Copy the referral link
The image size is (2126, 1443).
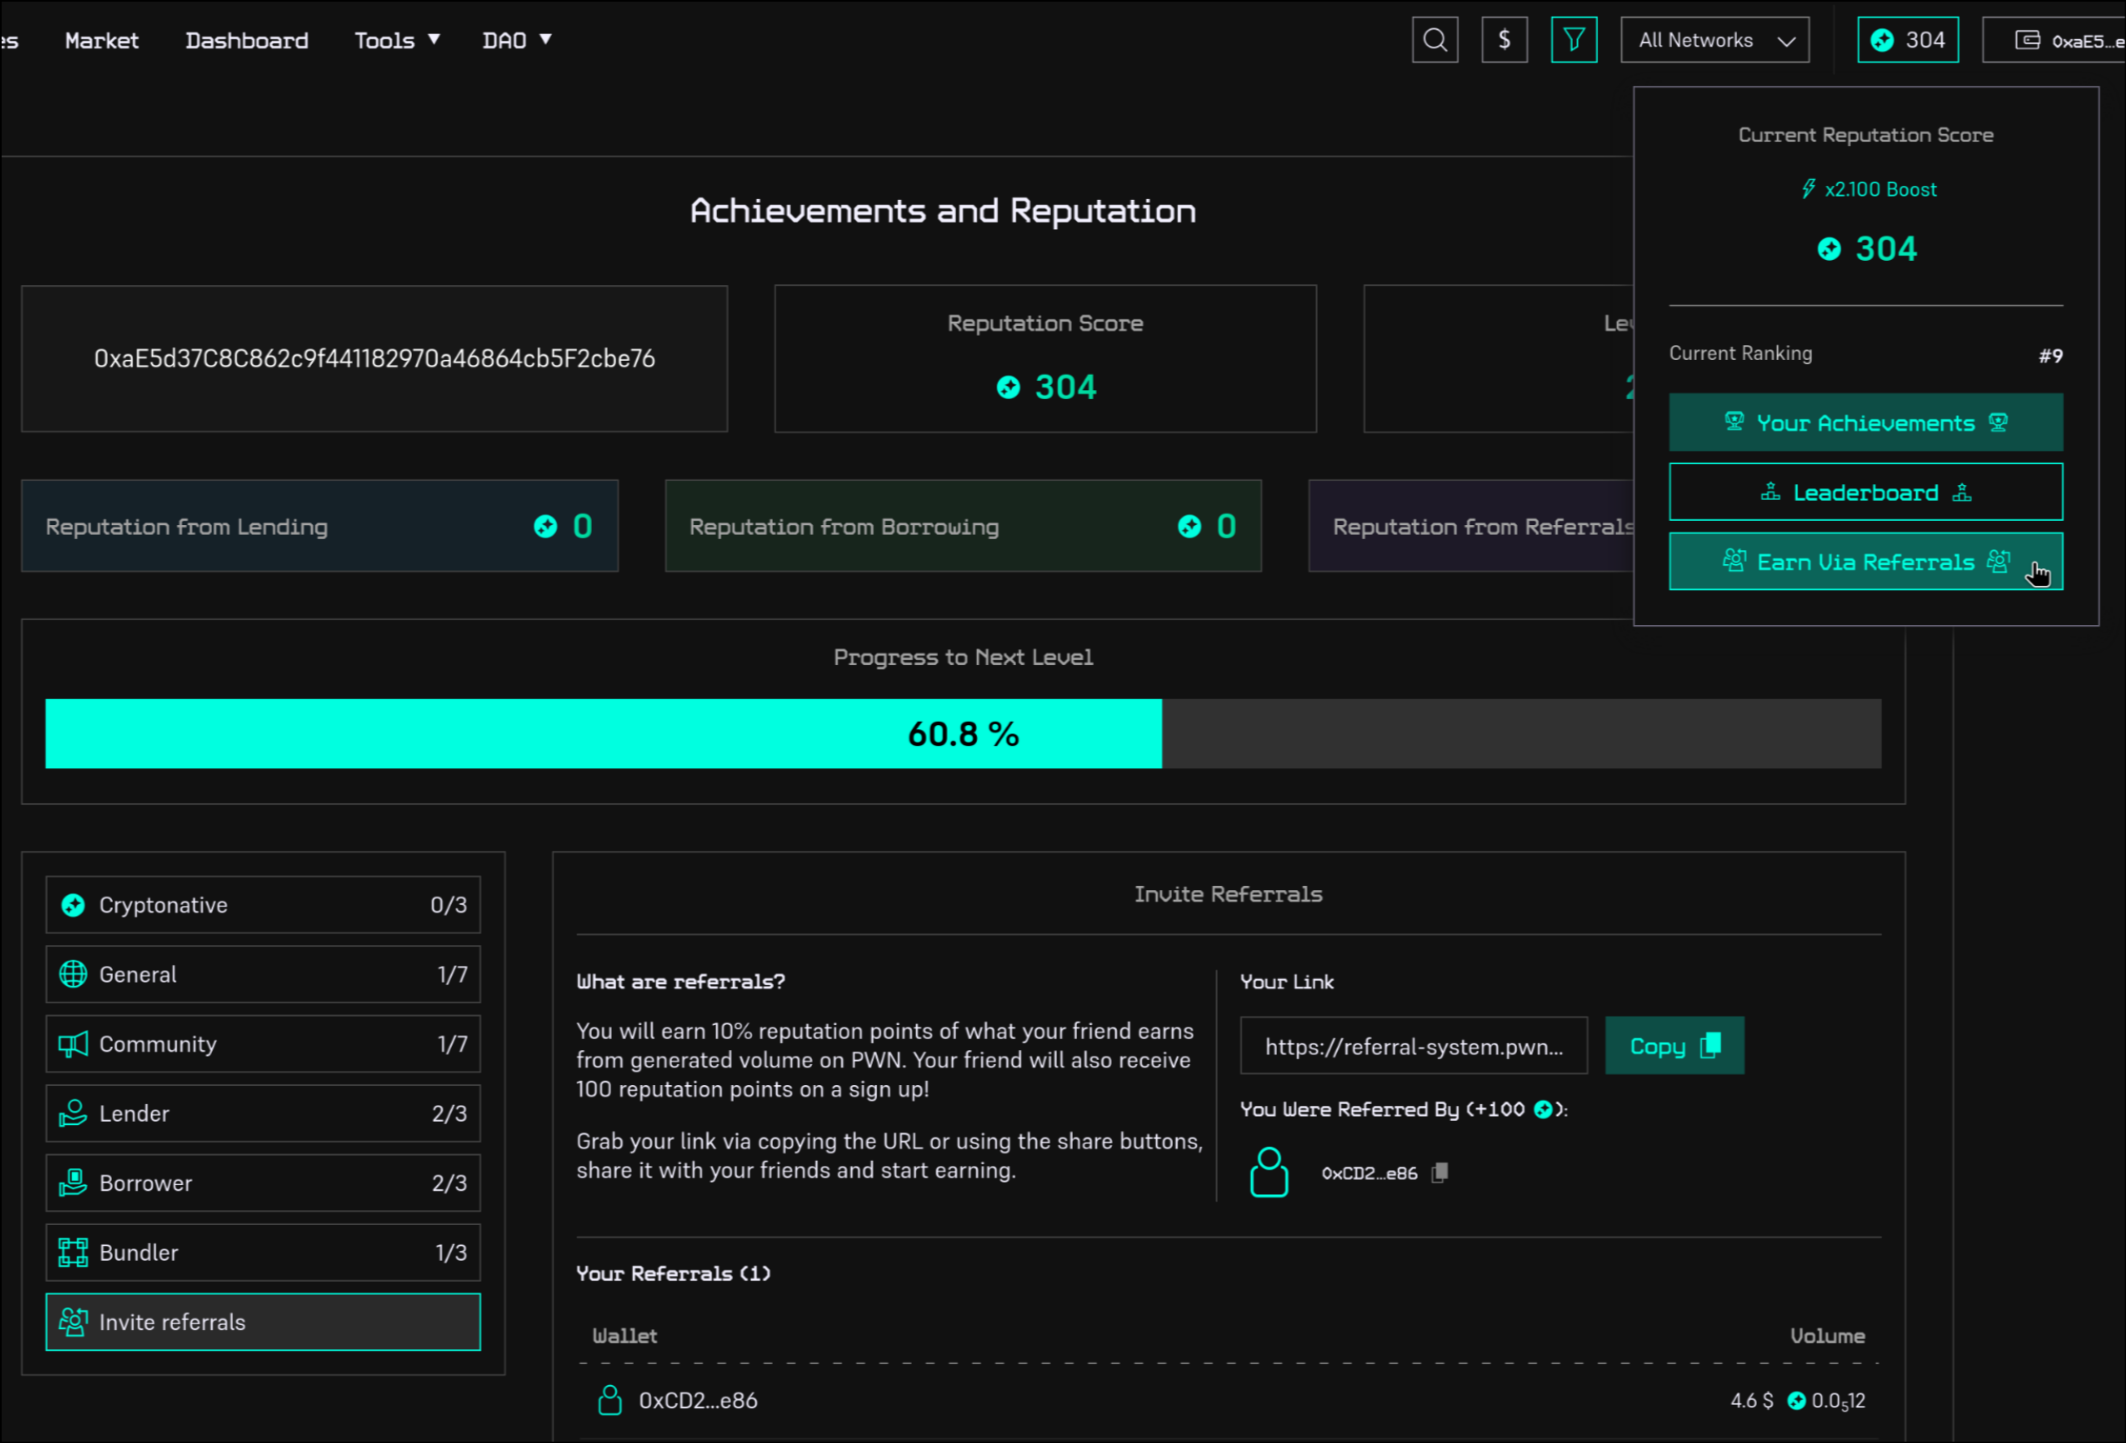pos(1674,1046)
